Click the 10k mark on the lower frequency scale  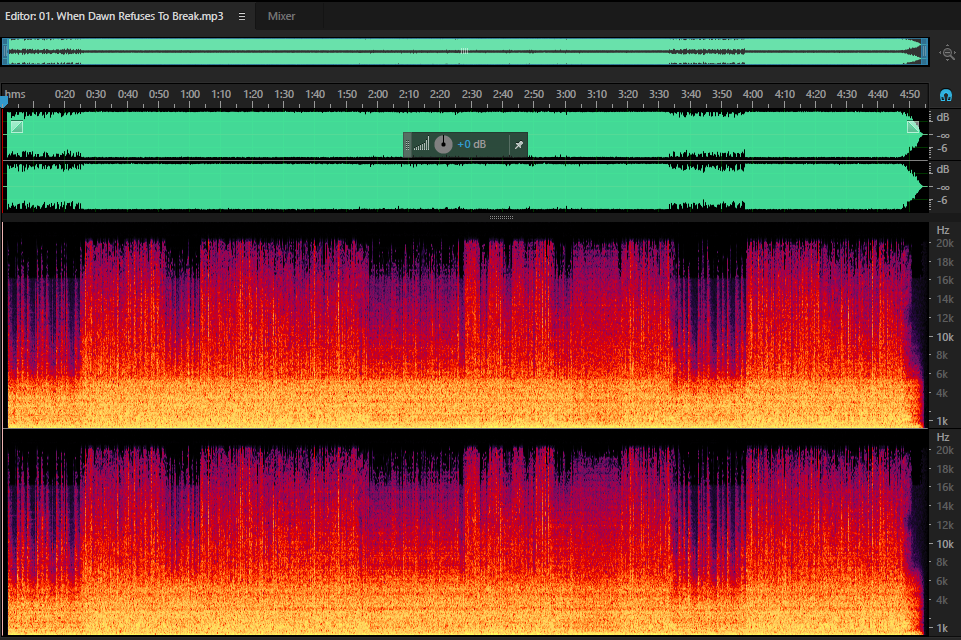tap(944, 544)
